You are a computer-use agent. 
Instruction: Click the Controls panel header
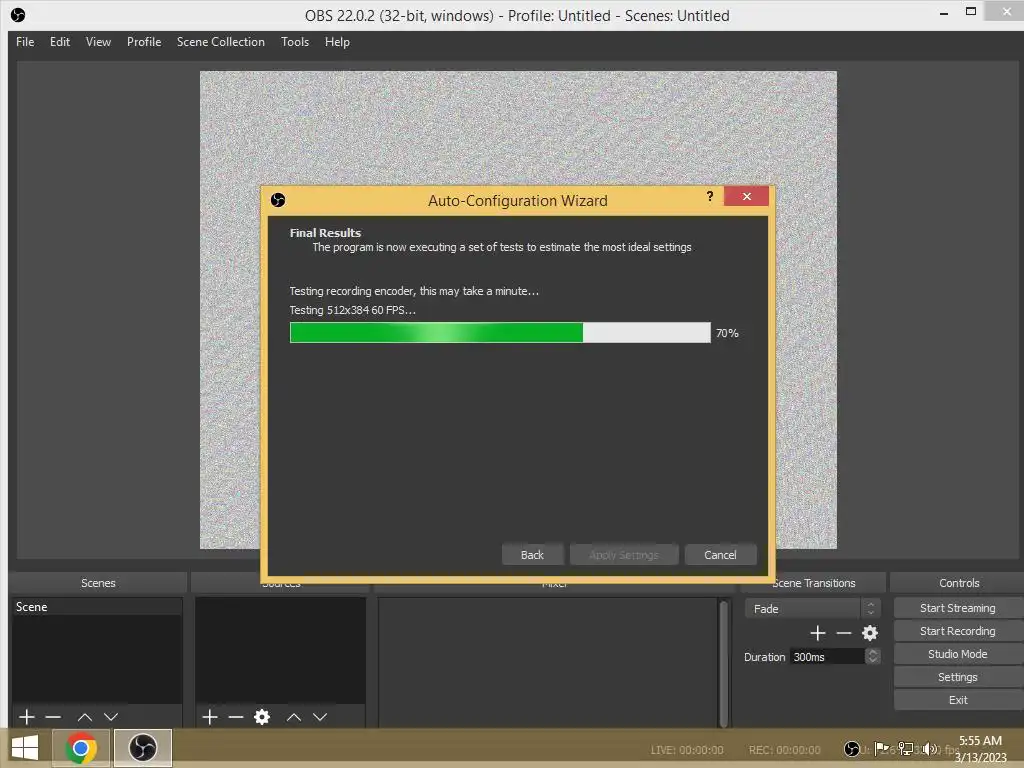(x=959, y=583)
